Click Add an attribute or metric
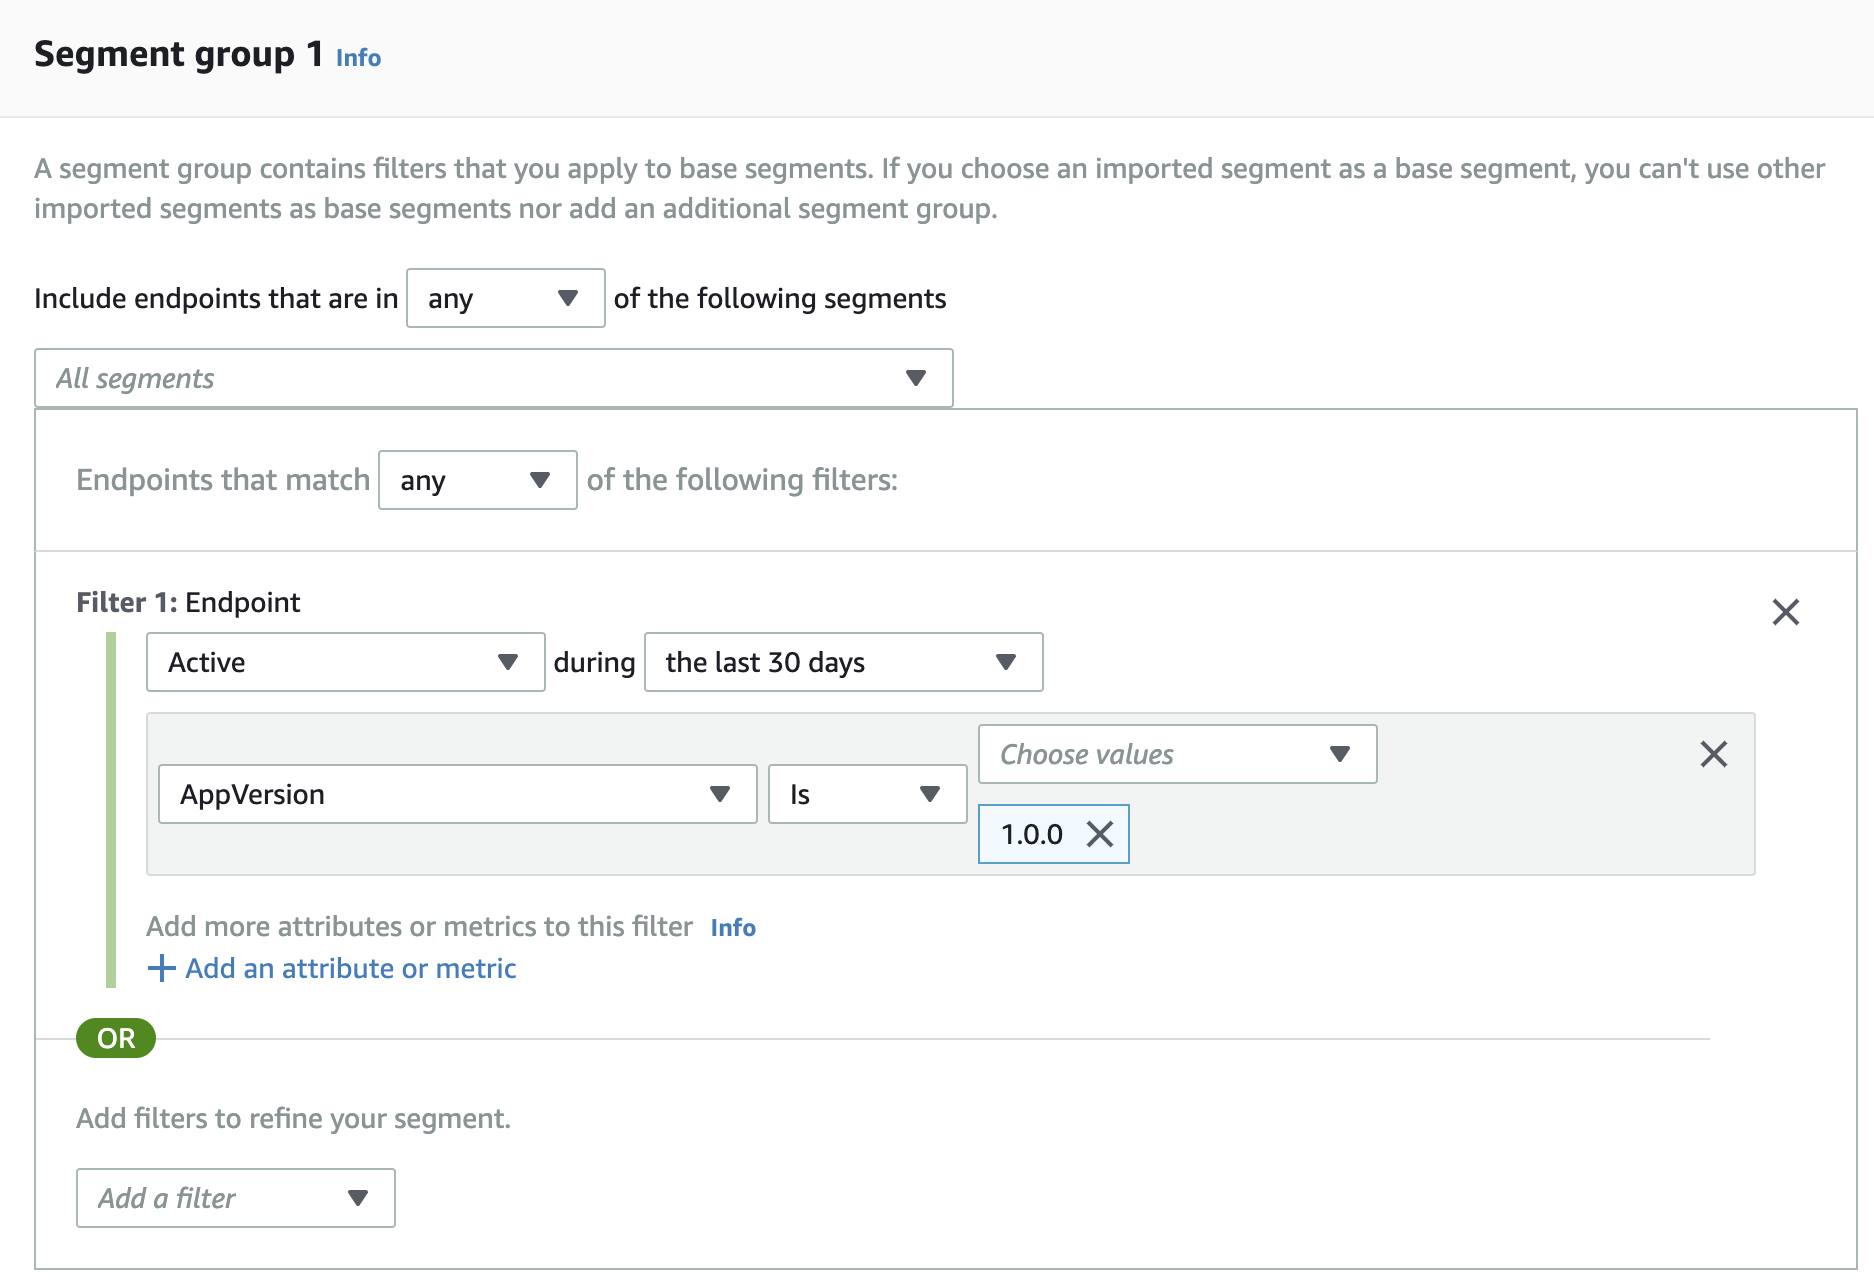This screenshot has height=1284, width=1874. [x=350, y=968]
